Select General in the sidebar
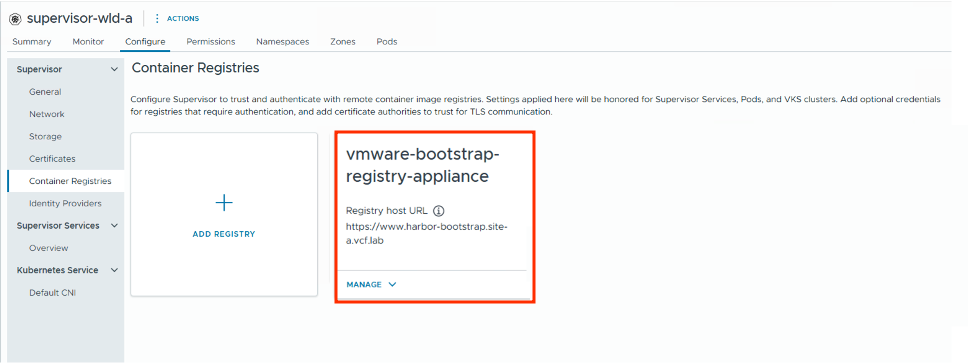The image size is (968, 363). point(45,92)
